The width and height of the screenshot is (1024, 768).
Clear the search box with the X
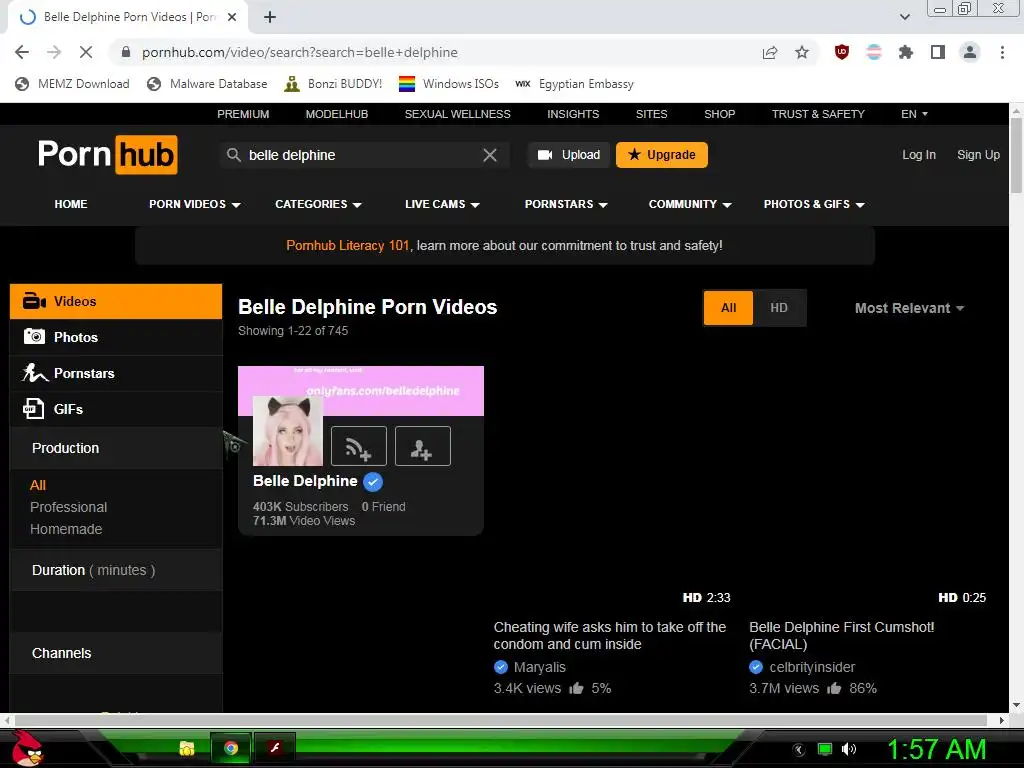point(490,155)
